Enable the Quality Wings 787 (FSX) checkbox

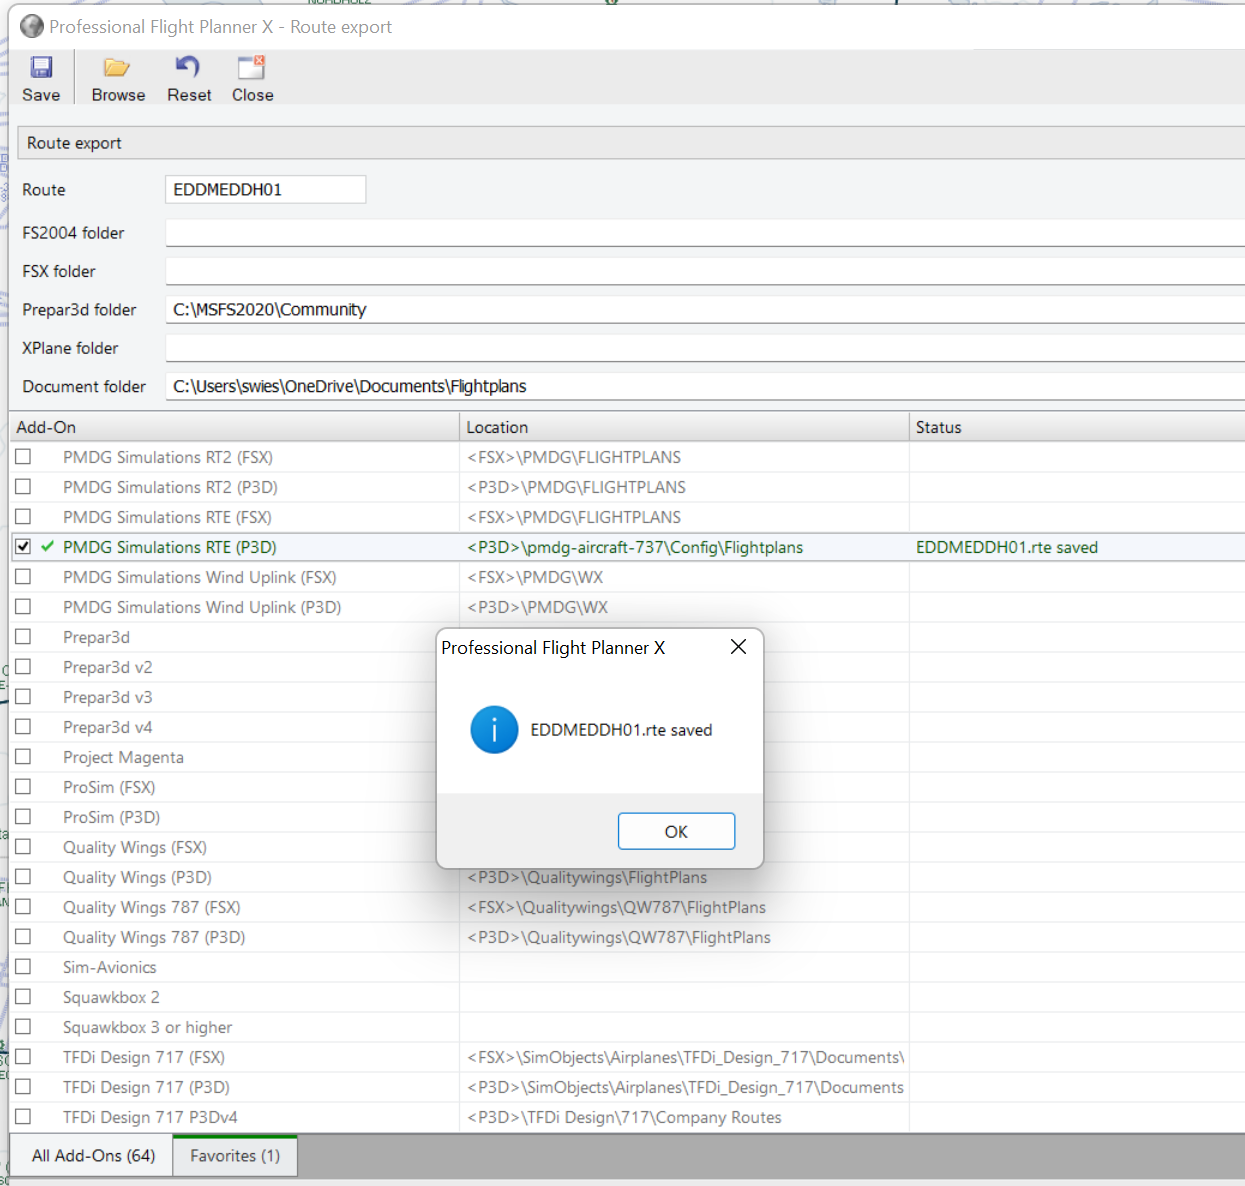coord(23,907)
